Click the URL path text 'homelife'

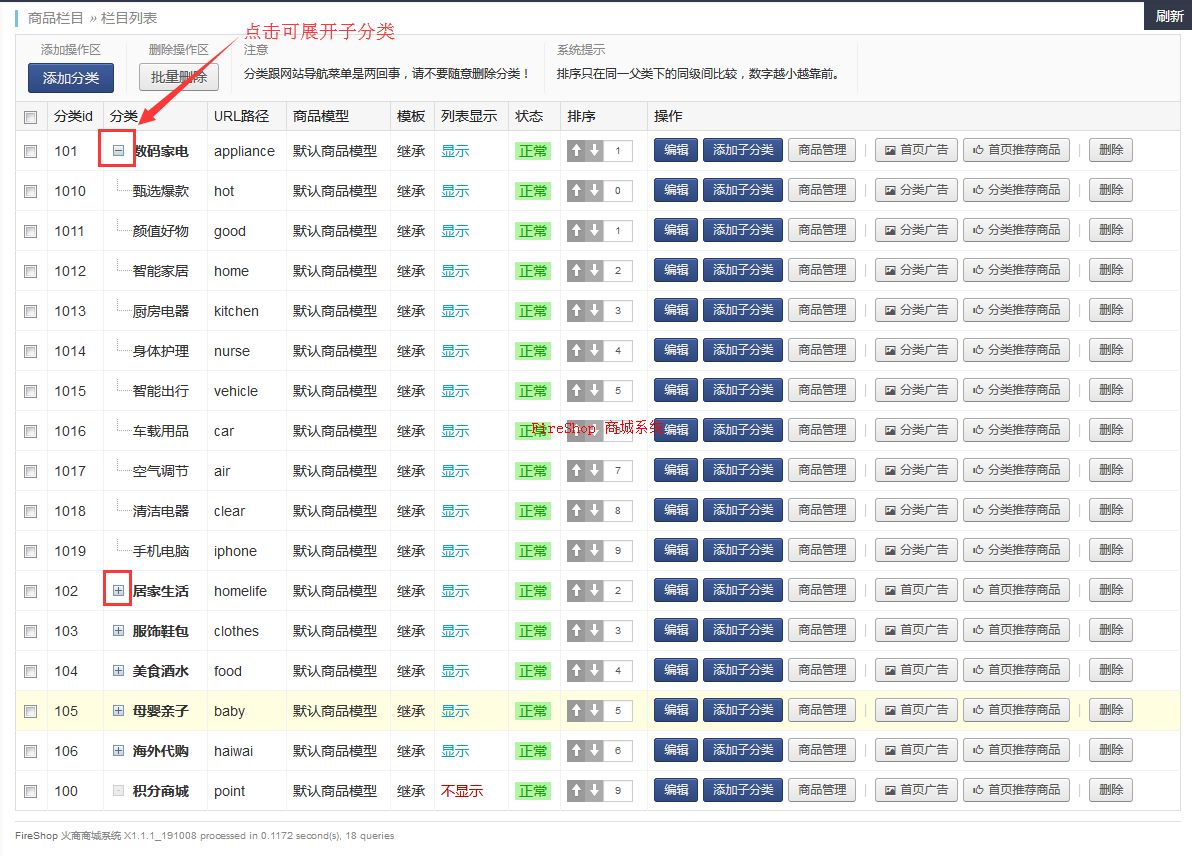pos(240,591)
